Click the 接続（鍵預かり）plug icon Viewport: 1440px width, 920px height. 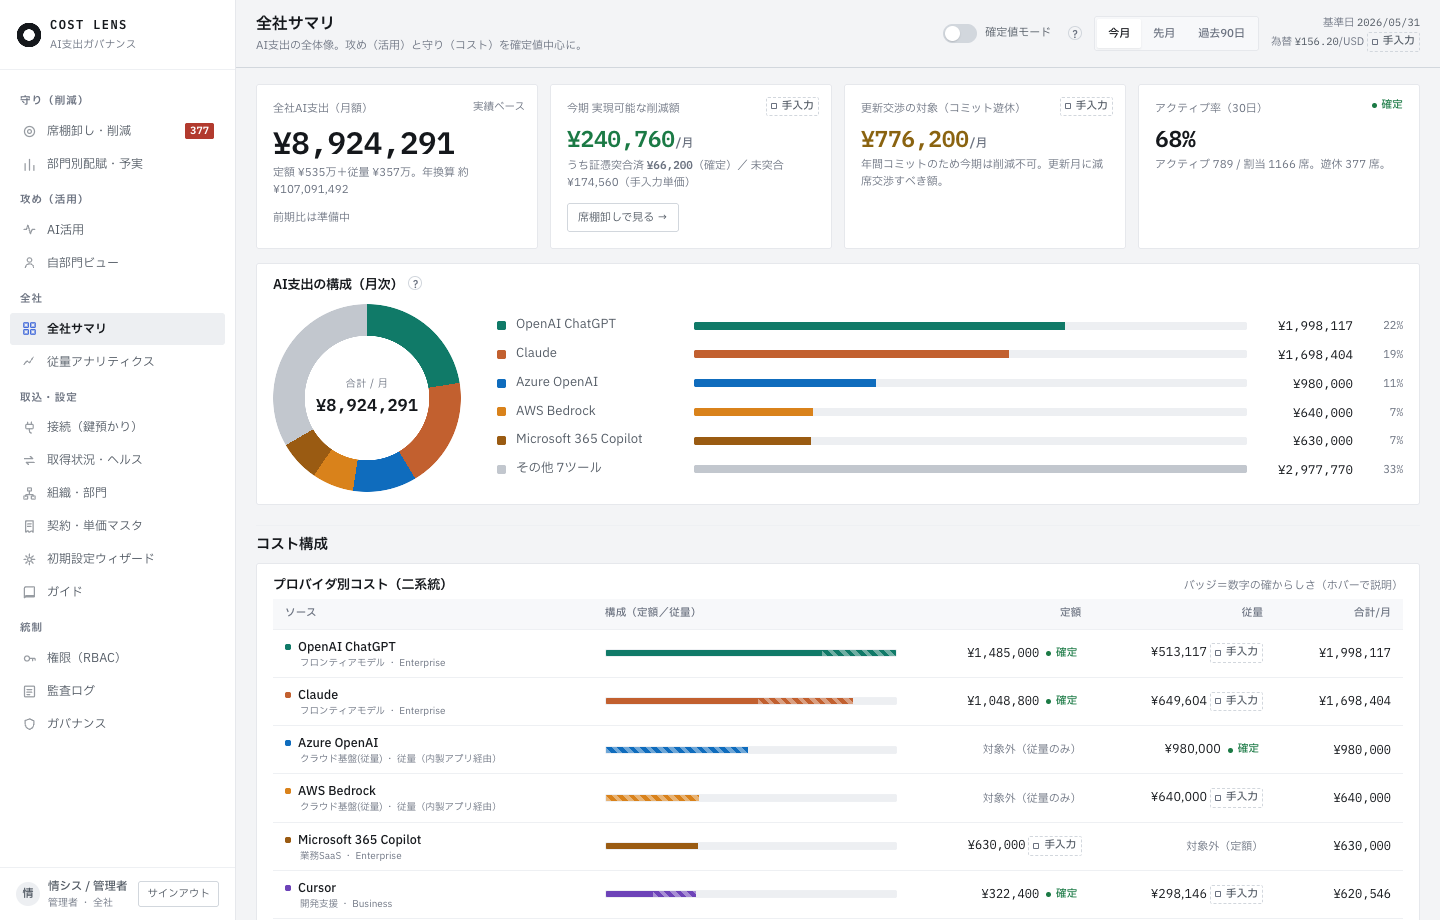[29, 427]
